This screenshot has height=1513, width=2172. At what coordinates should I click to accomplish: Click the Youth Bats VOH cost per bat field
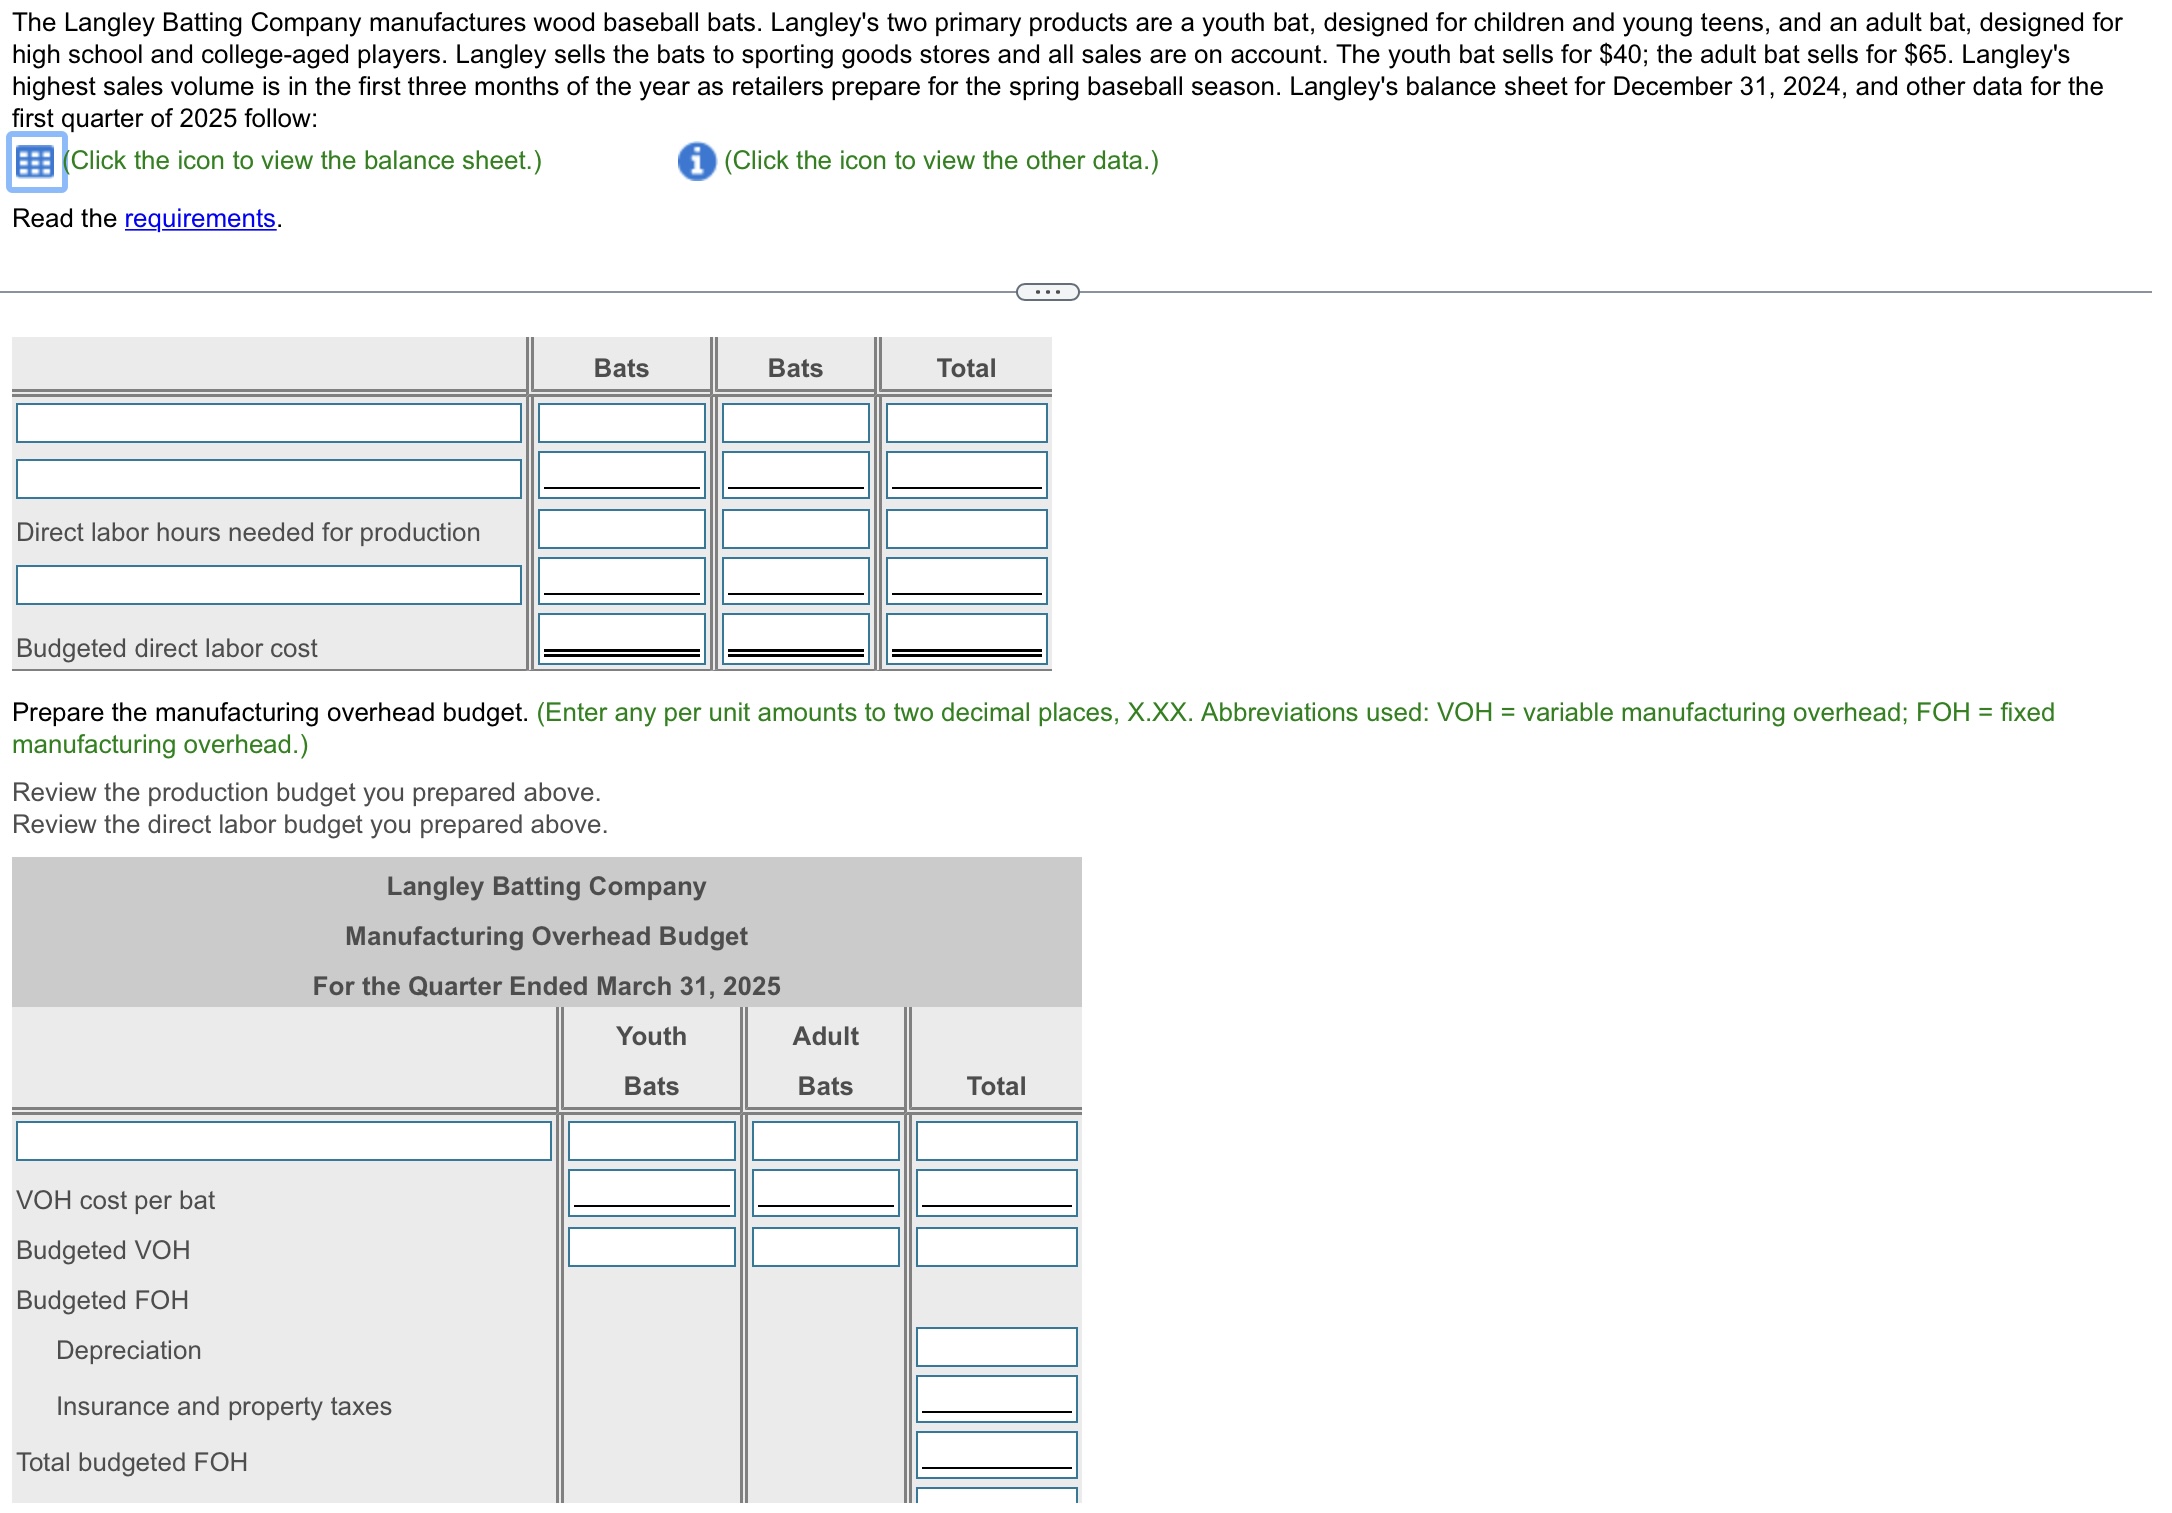point(650,1190)
